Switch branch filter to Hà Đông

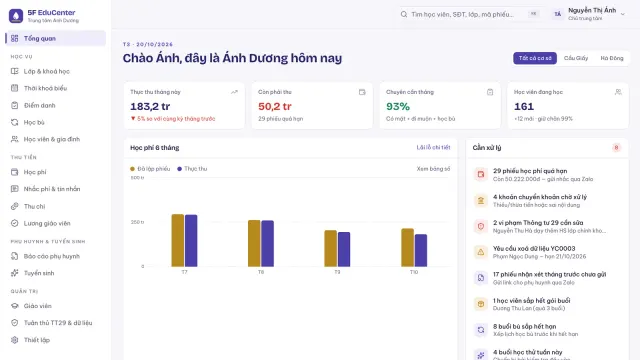pyautogui.click(x=612, y=58)
